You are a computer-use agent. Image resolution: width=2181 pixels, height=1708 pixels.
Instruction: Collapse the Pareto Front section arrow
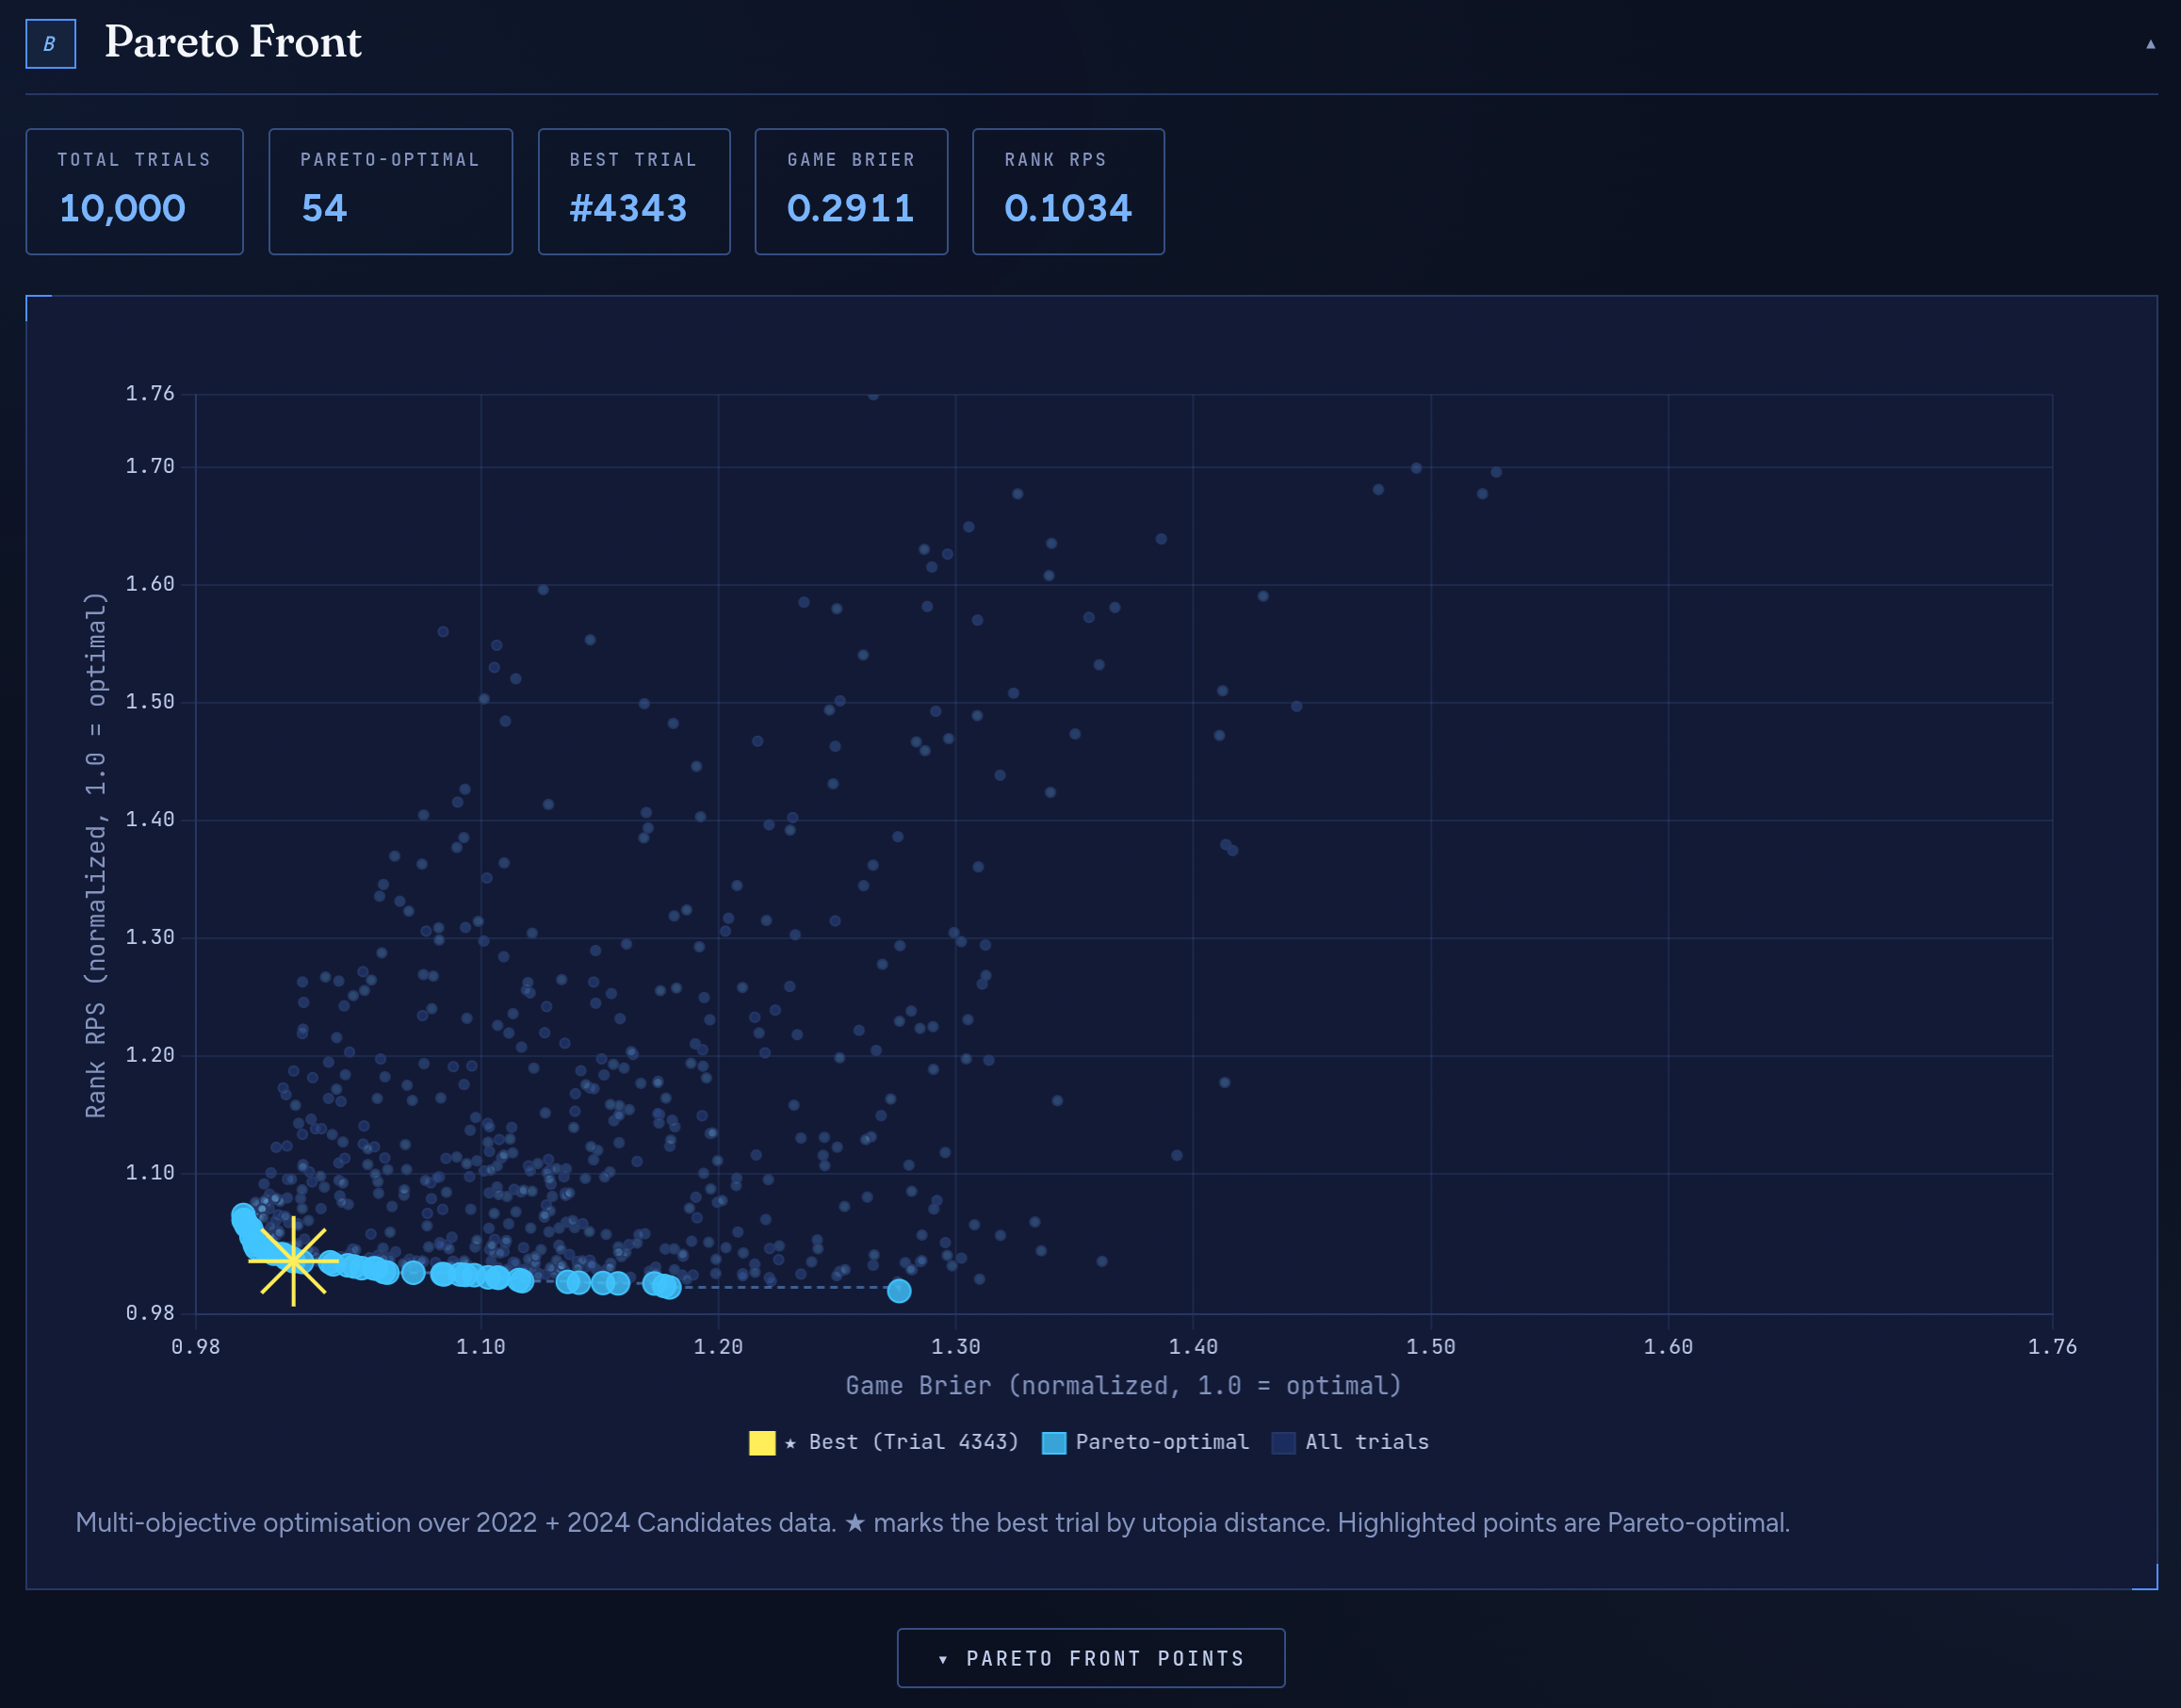pyautogui.click(x=2150, y=44)
